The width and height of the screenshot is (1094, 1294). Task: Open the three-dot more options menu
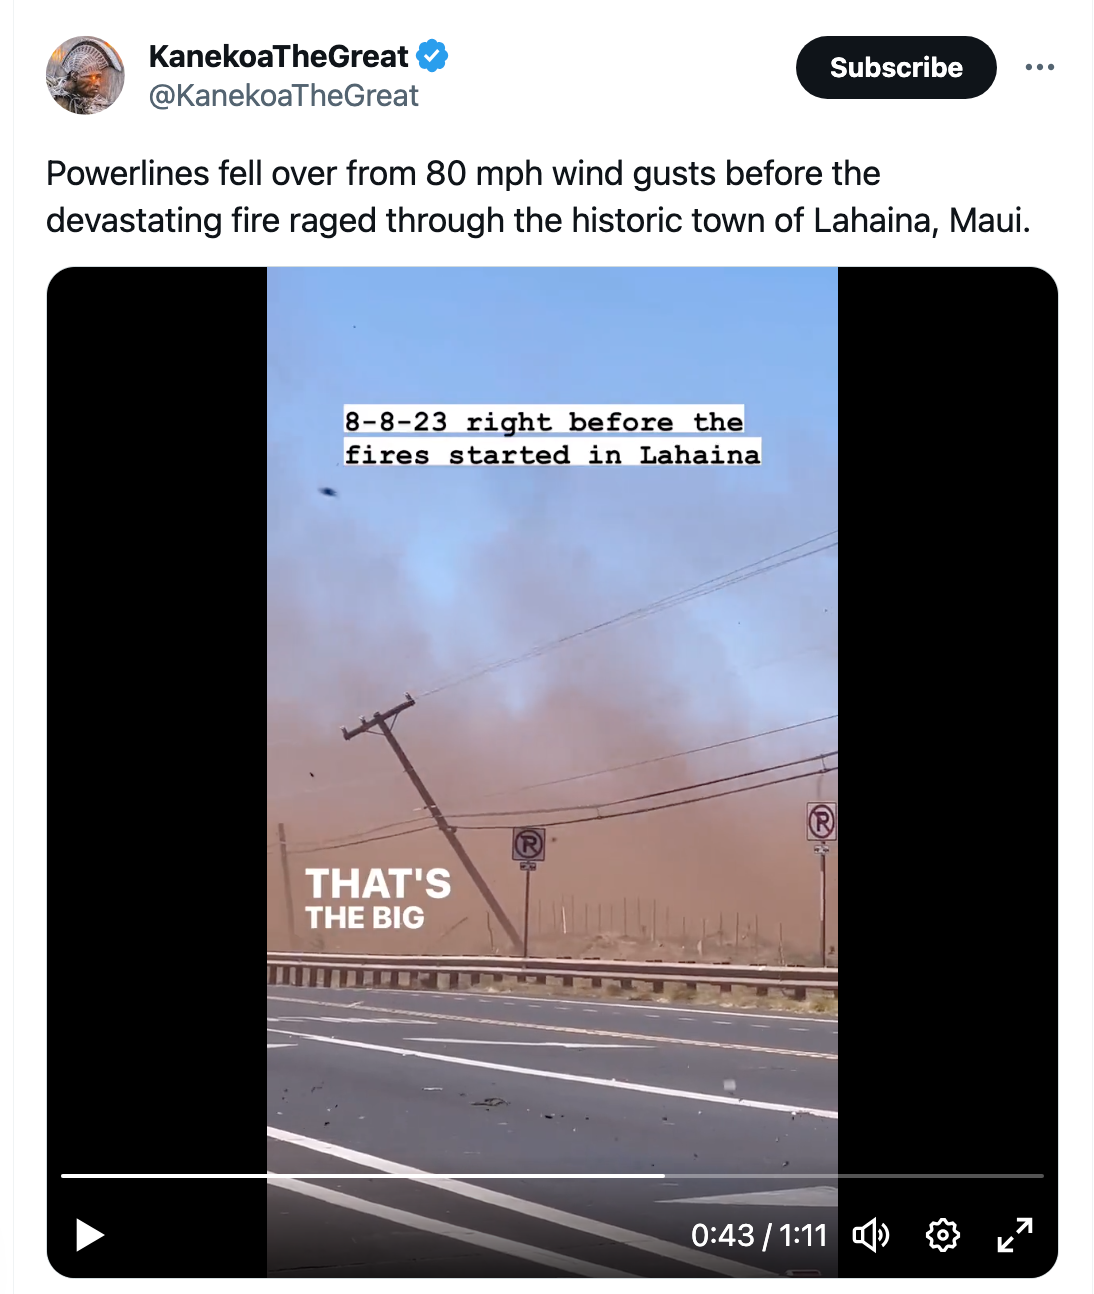pyautogui.click(x=1039, y=67)
